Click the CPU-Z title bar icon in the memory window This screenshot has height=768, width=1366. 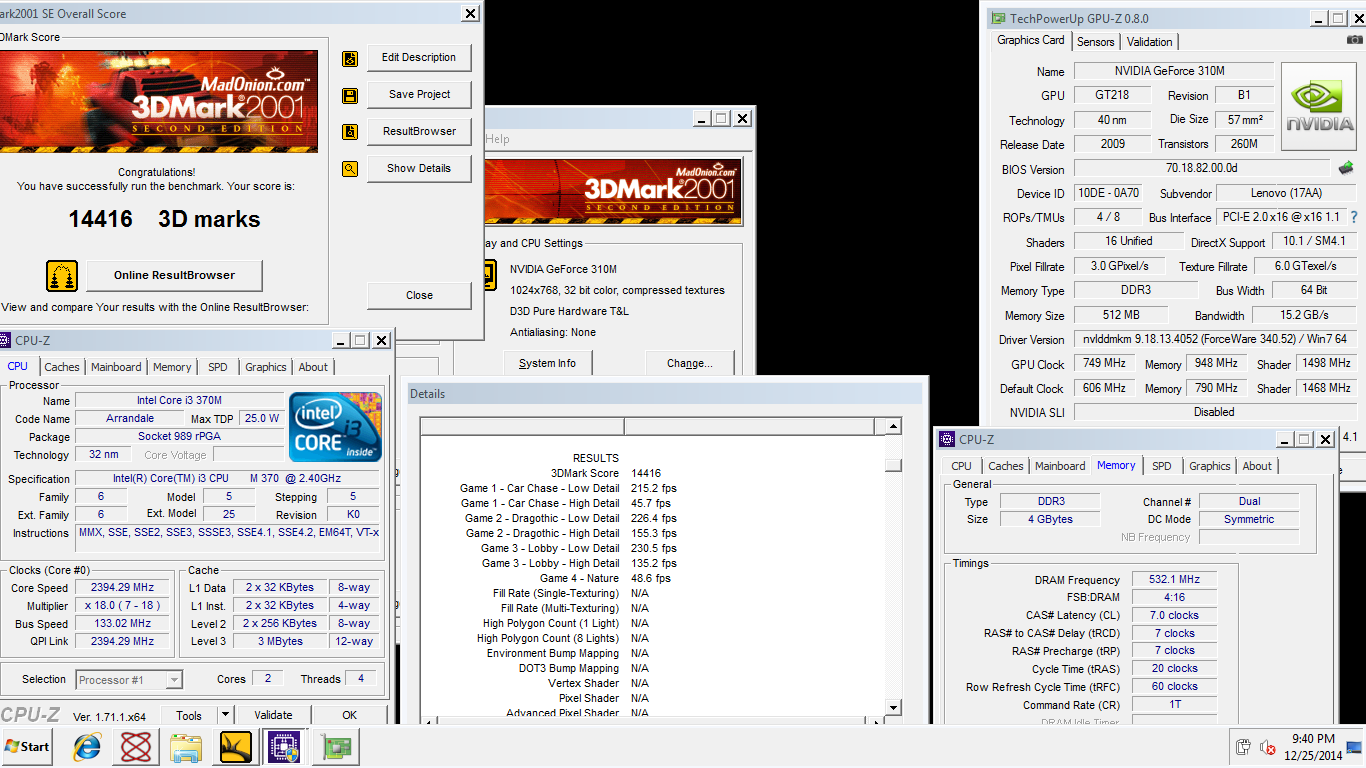pyautogui.click(x=947, y=439)
